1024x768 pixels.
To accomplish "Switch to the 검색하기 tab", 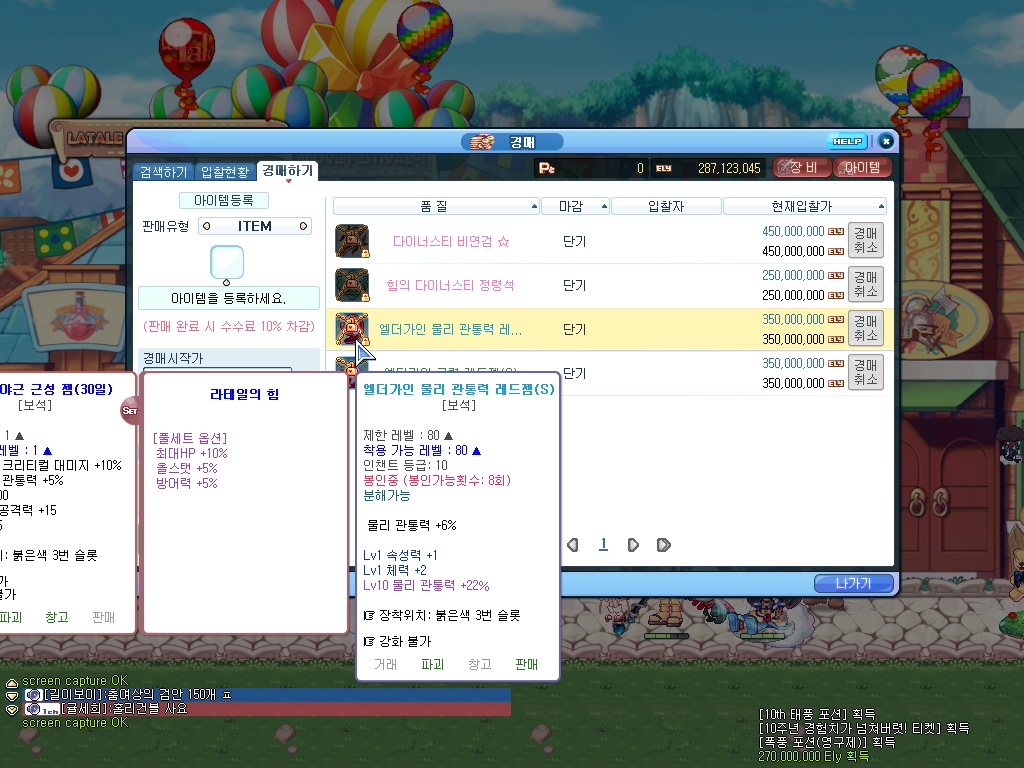I will pyautogui.click(x=163, y=172).
